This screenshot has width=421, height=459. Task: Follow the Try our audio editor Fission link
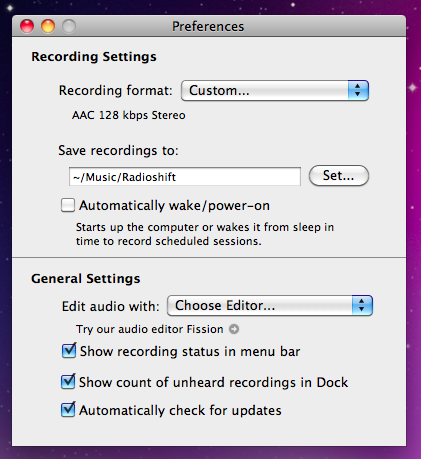(150, 329)
